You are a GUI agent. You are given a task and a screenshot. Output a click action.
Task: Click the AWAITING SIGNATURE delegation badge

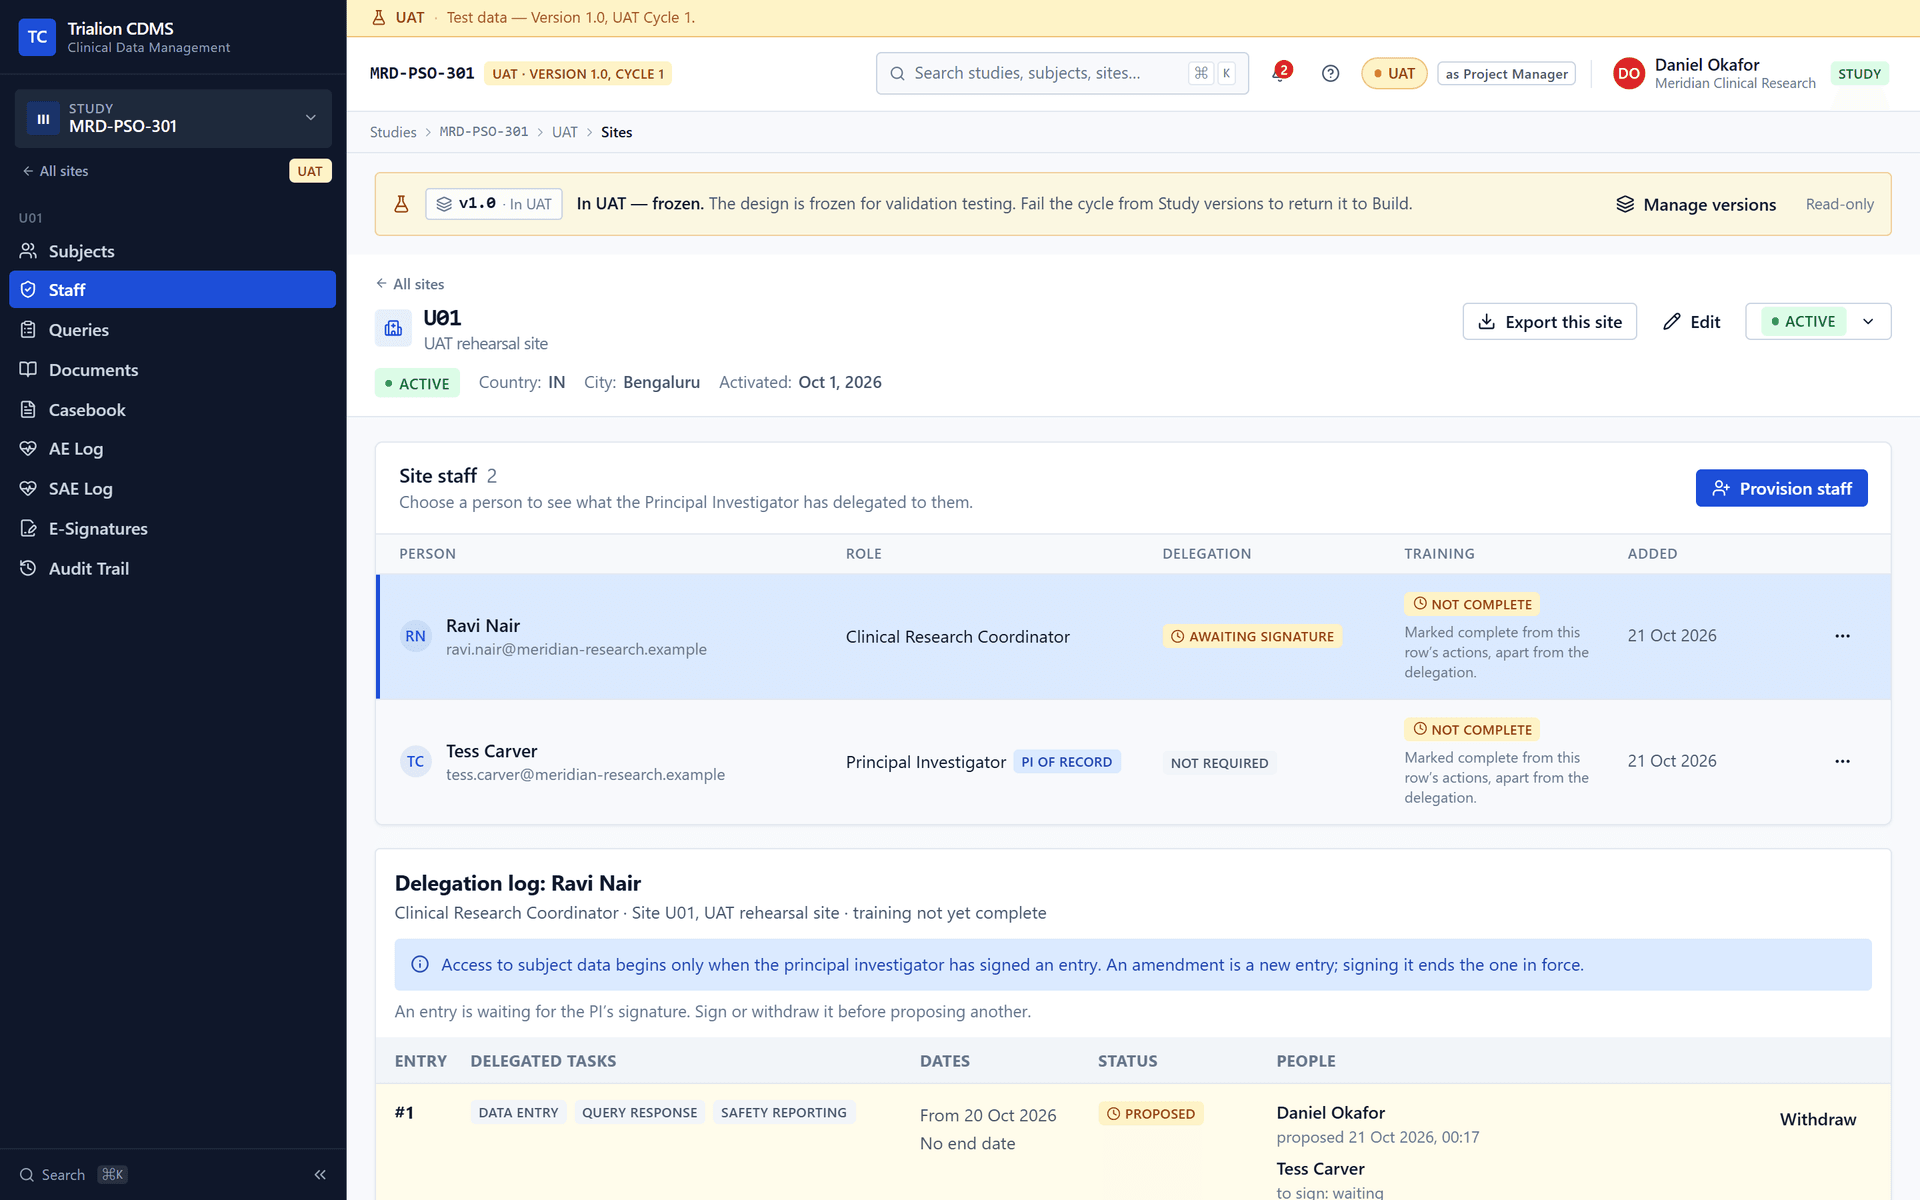pyautogui.click(x=1252, y=636)
